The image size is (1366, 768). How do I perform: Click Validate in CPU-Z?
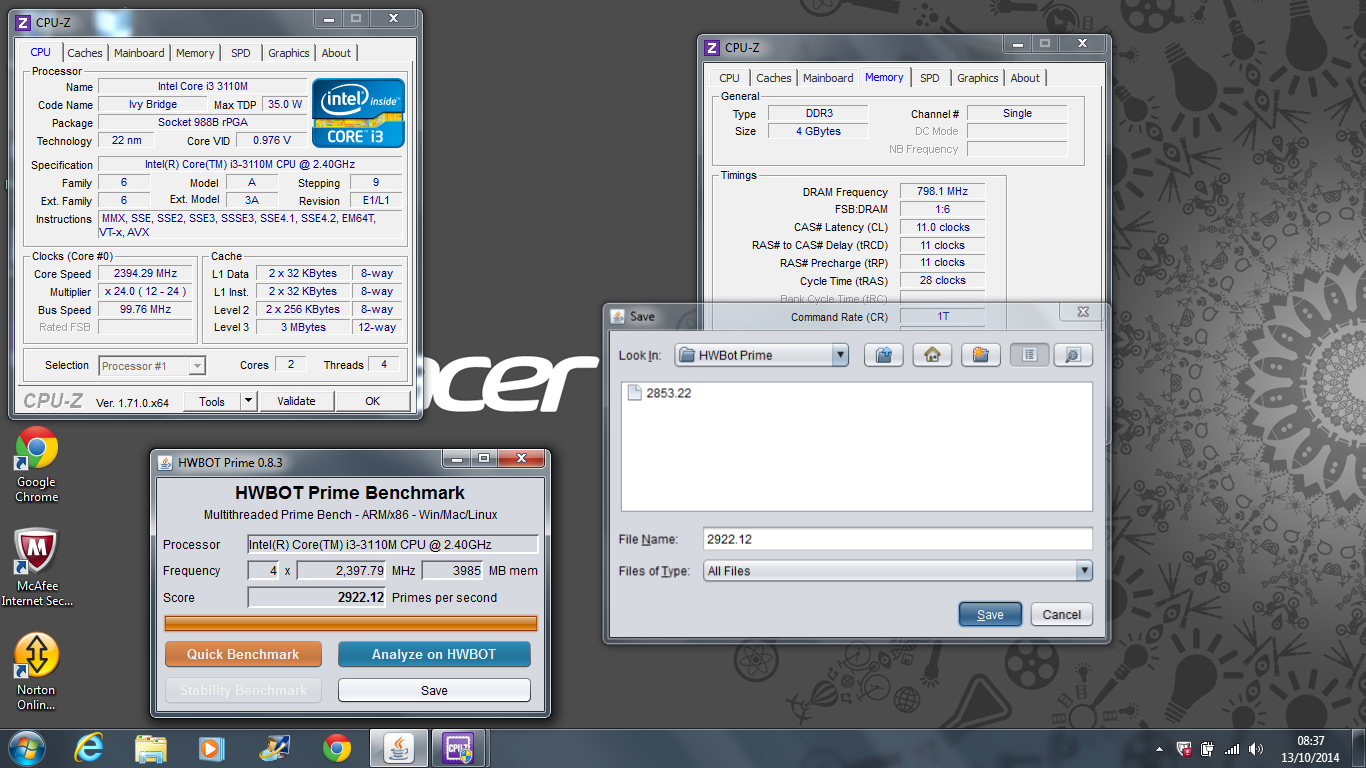(x=296, y=401)
